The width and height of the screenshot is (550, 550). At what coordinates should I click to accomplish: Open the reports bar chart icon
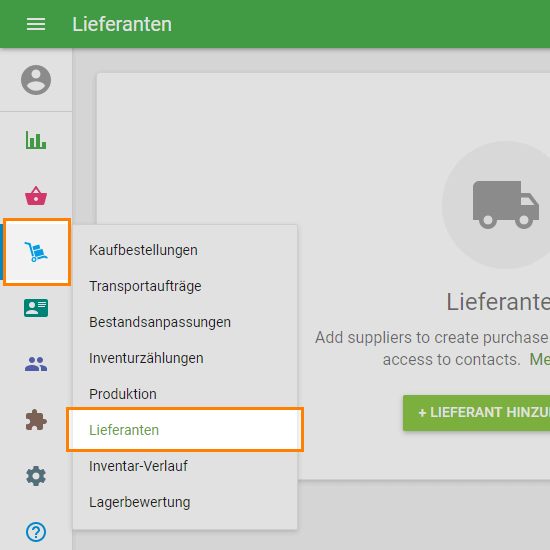[x=36, y=140]
